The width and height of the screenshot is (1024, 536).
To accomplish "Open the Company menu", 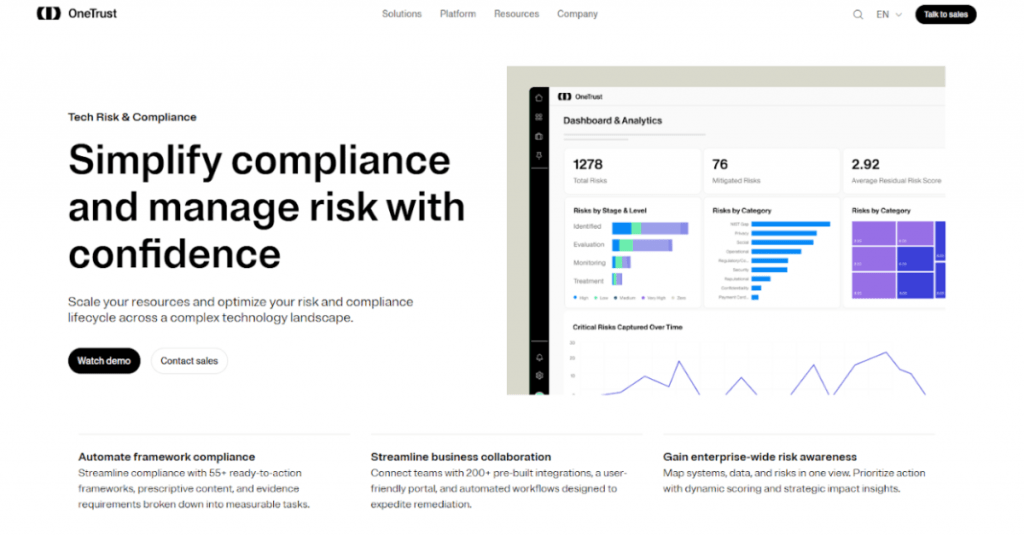I will pyautogui.click(x=577, y=14).
